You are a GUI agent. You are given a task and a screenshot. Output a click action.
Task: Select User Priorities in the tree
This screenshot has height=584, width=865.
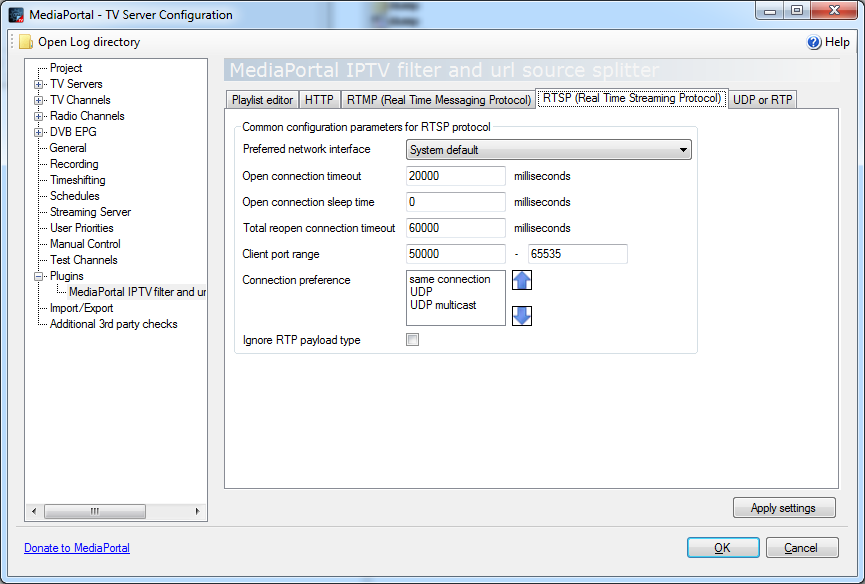pyautogui.click(x=82, y=228)
